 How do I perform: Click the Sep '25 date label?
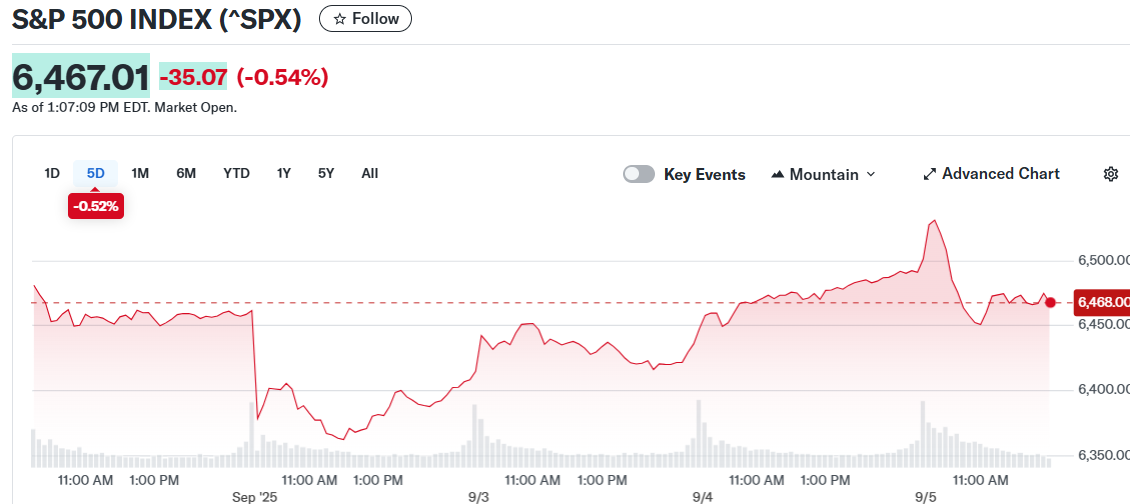coord(254,498)
